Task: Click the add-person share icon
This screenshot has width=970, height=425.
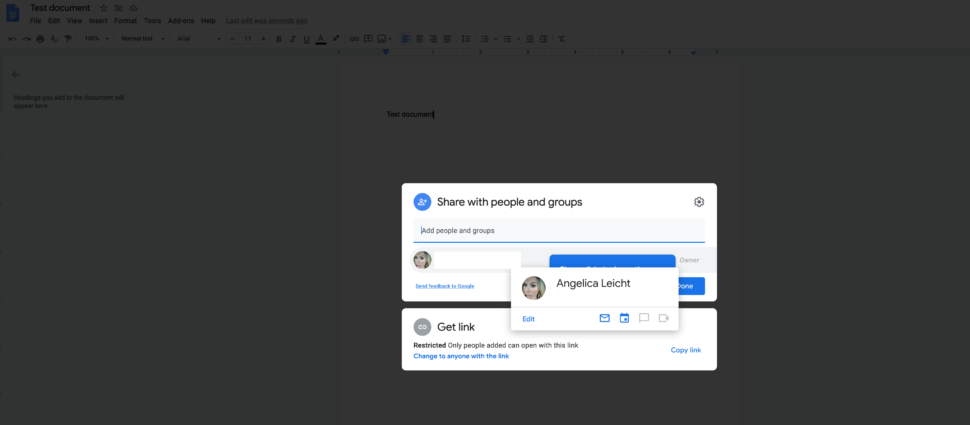Action: pyautogui.click(x=422, y=202)
